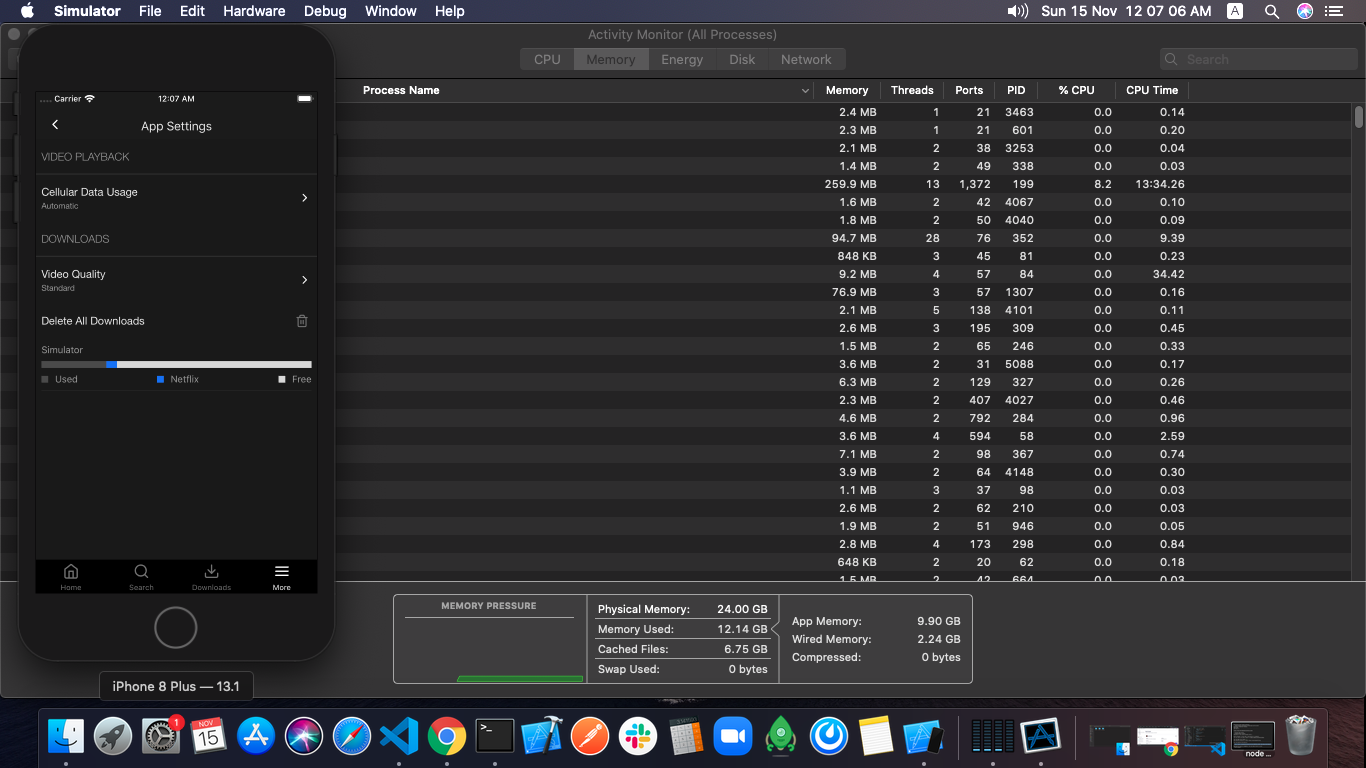
Task: Open the Edit menu
Action: click(x=192, y=11)
